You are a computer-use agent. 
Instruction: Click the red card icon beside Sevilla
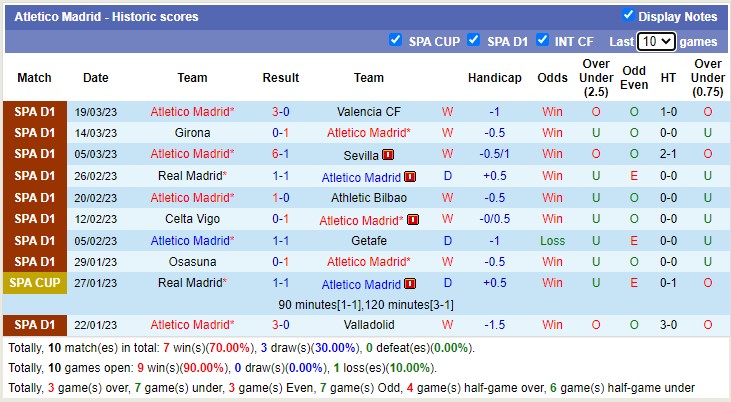tap(388, 155)
